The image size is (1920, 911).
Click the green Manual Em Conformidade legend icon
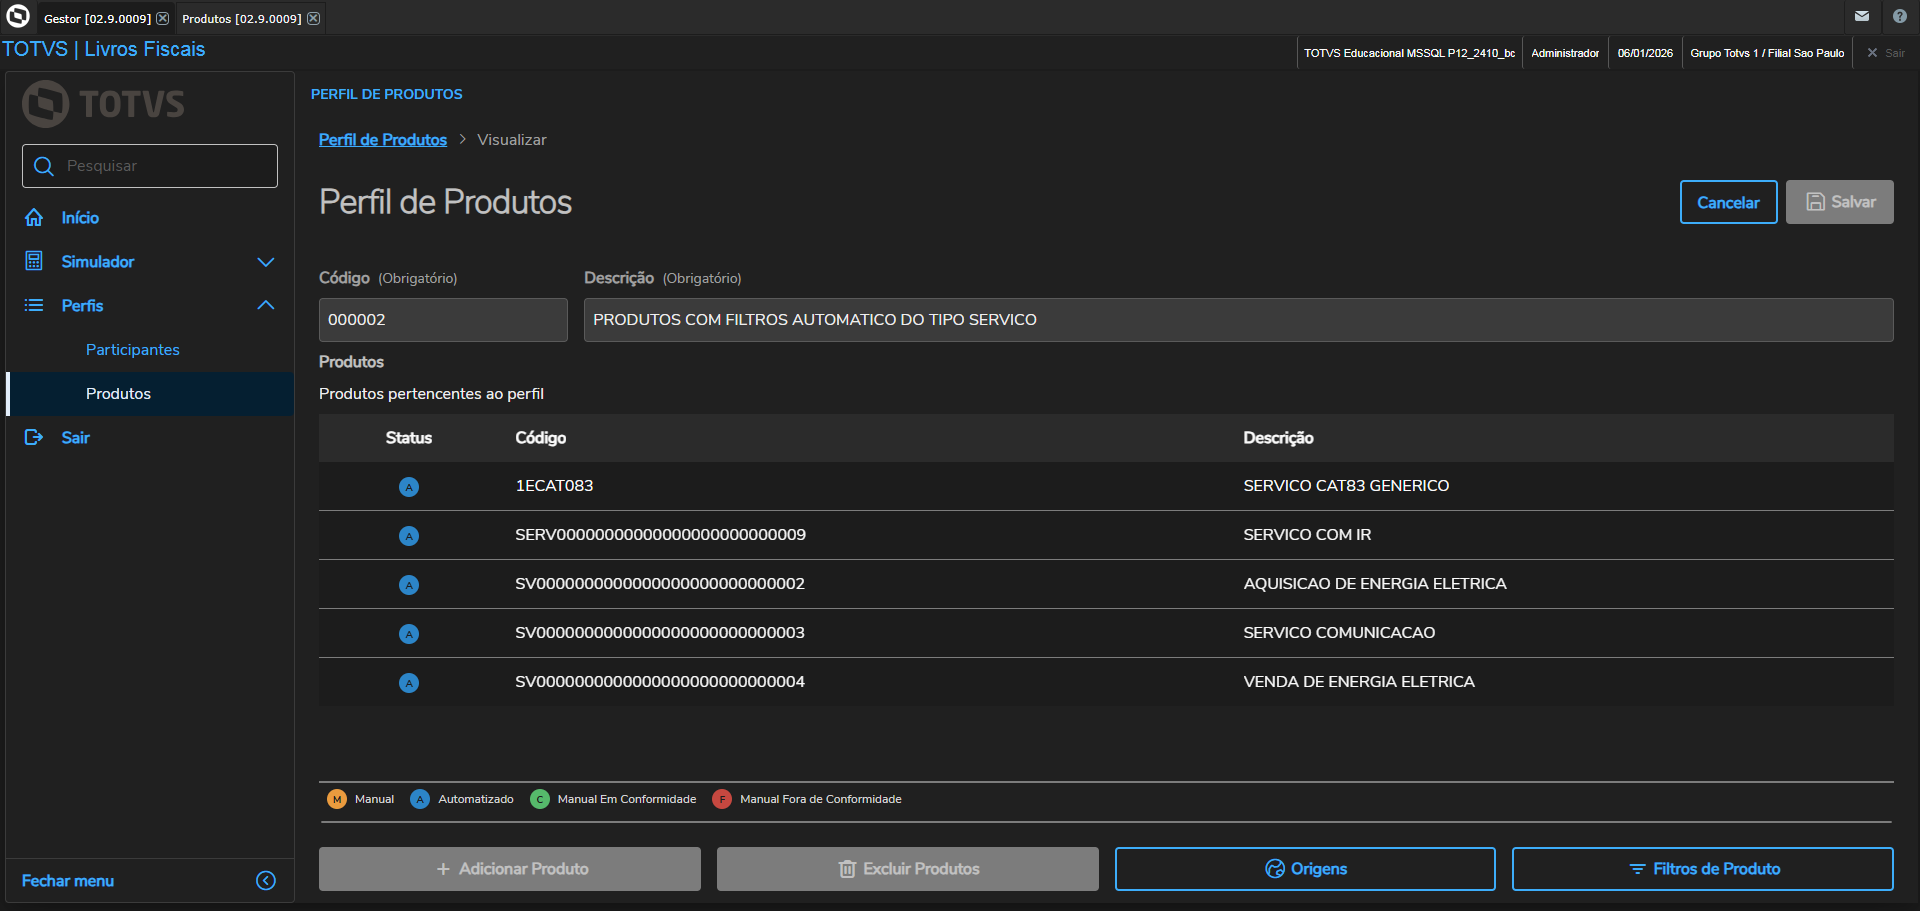point(540,799)
